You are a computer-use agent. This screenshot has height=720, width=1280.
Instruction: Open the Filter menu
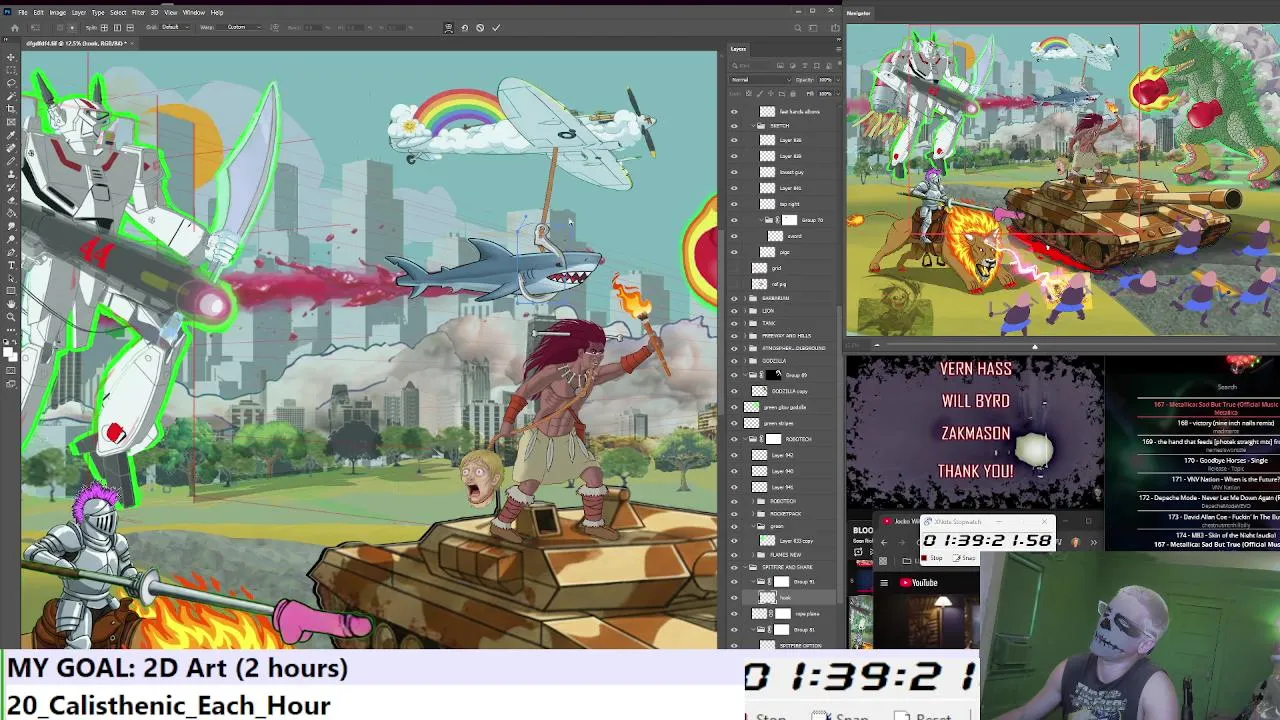[138, 12]
